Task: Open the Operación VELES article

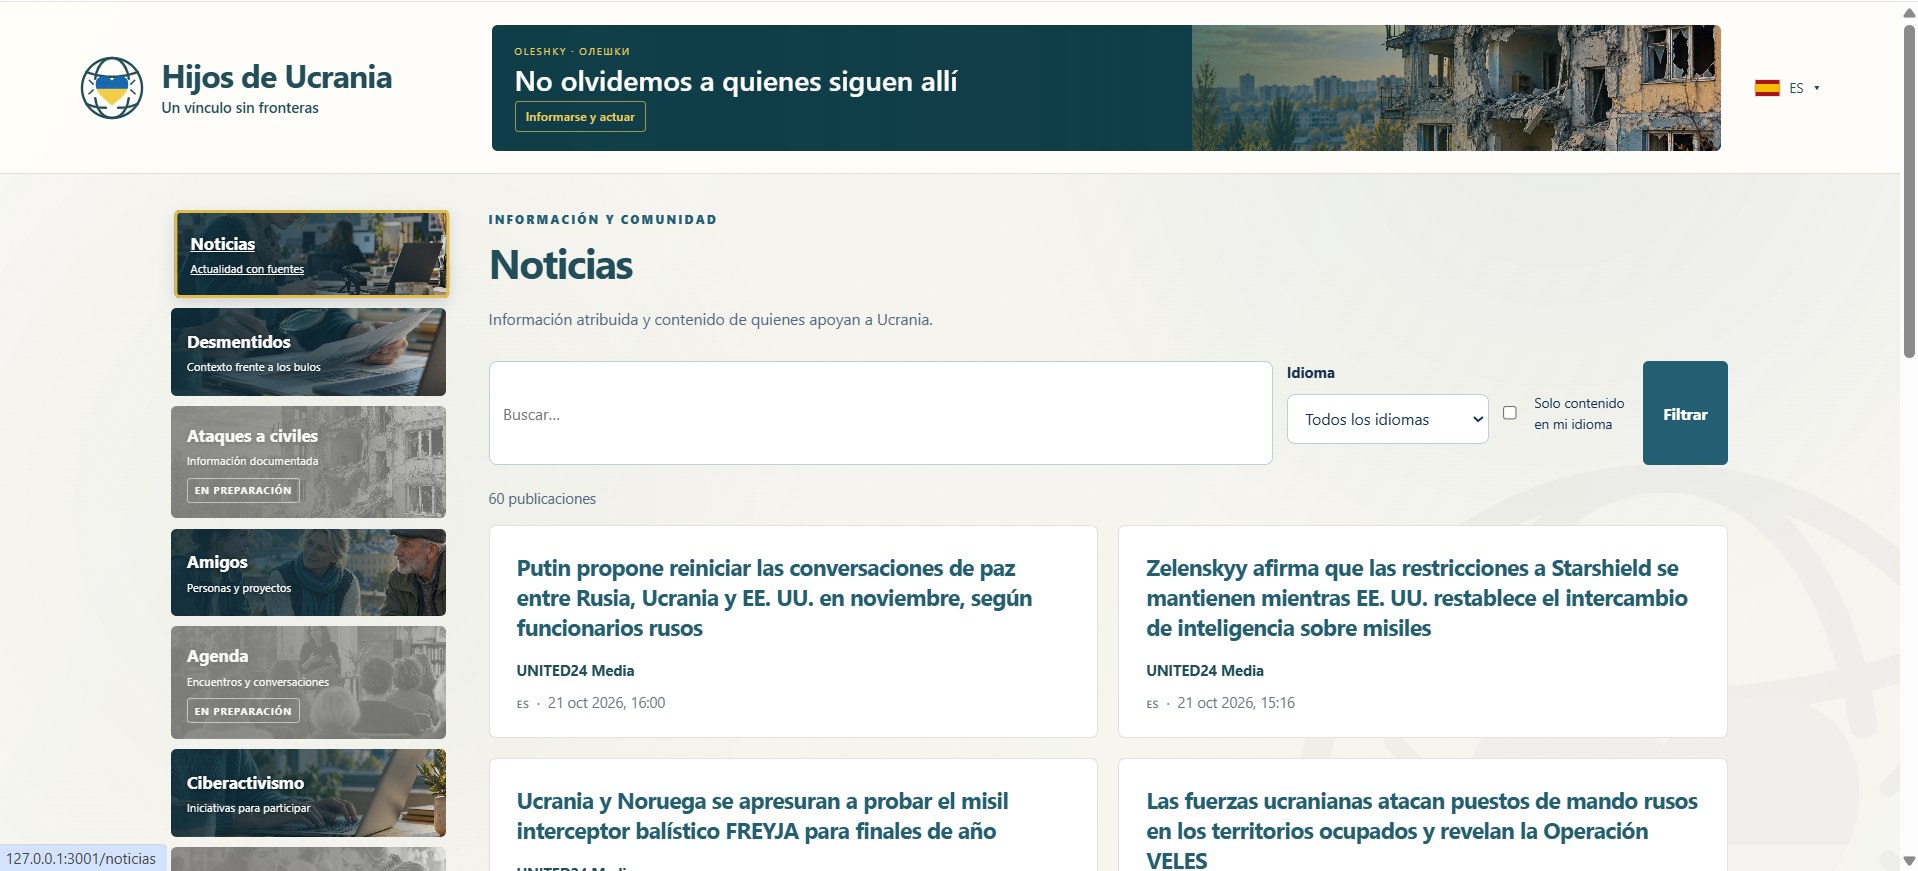Action: point(1421,829)
